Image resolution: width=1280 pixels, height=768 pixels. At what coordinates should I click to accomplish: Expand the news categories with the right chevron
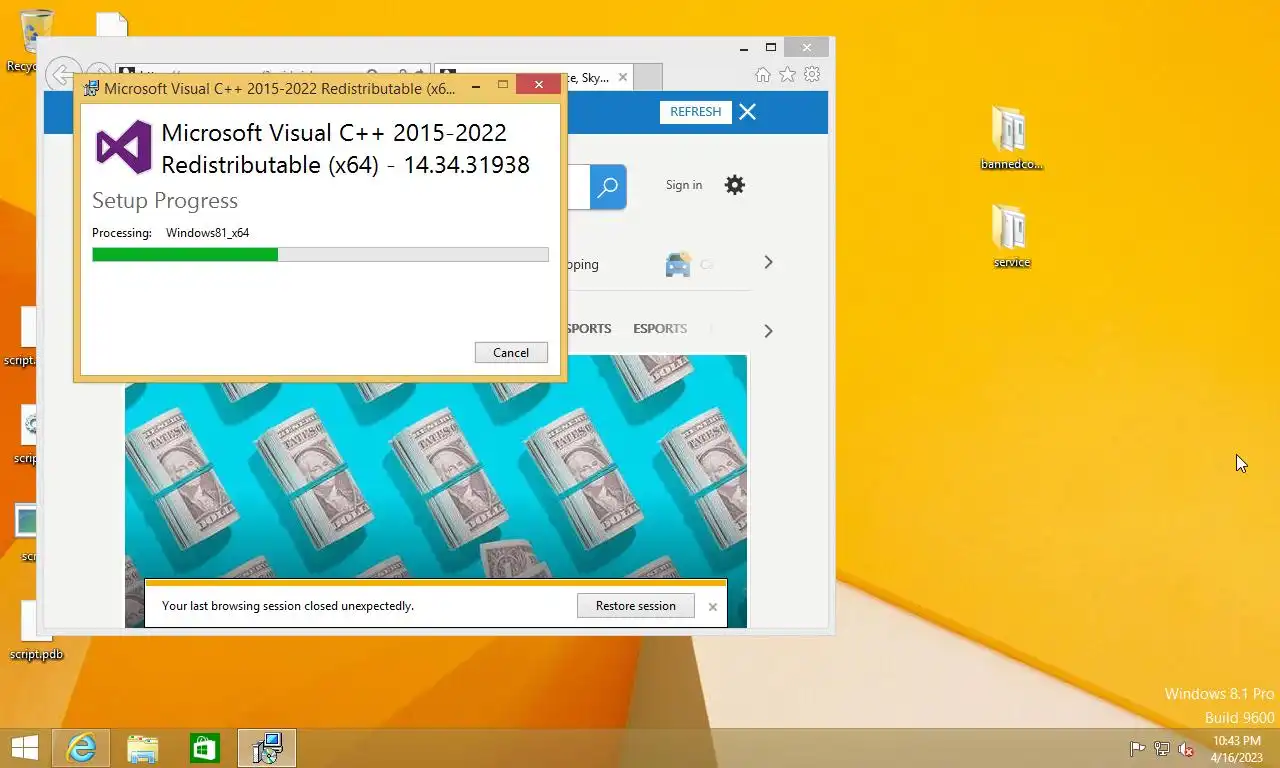(768, 330)
